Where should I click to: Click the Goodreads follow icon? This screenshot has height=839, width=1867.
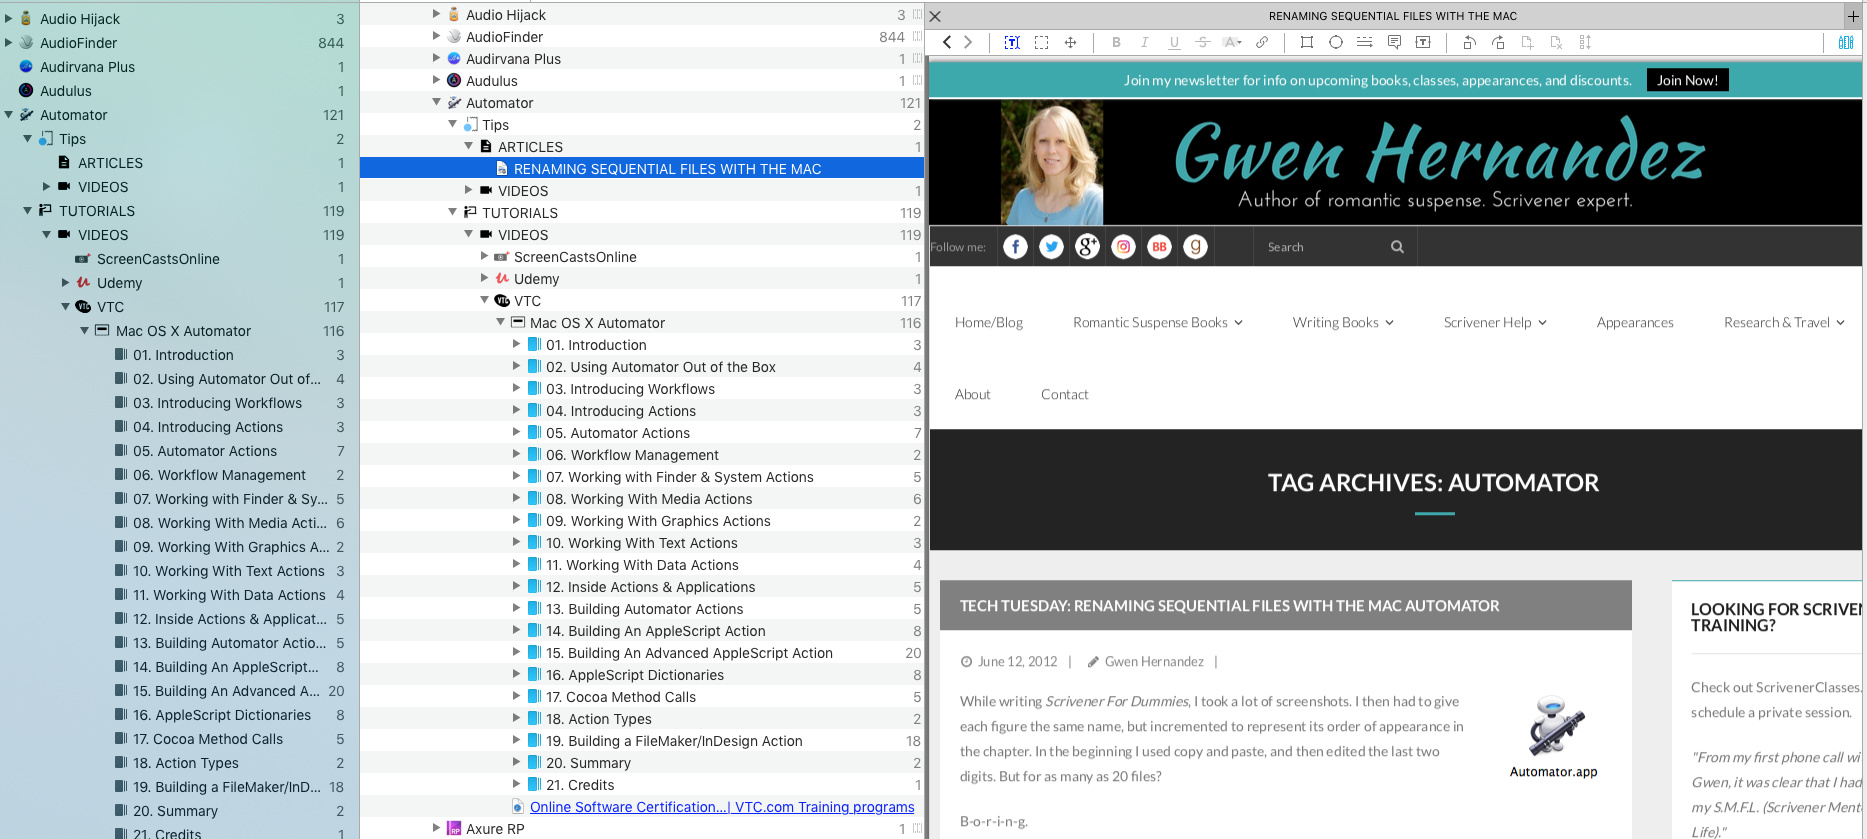pos(1195,247)
